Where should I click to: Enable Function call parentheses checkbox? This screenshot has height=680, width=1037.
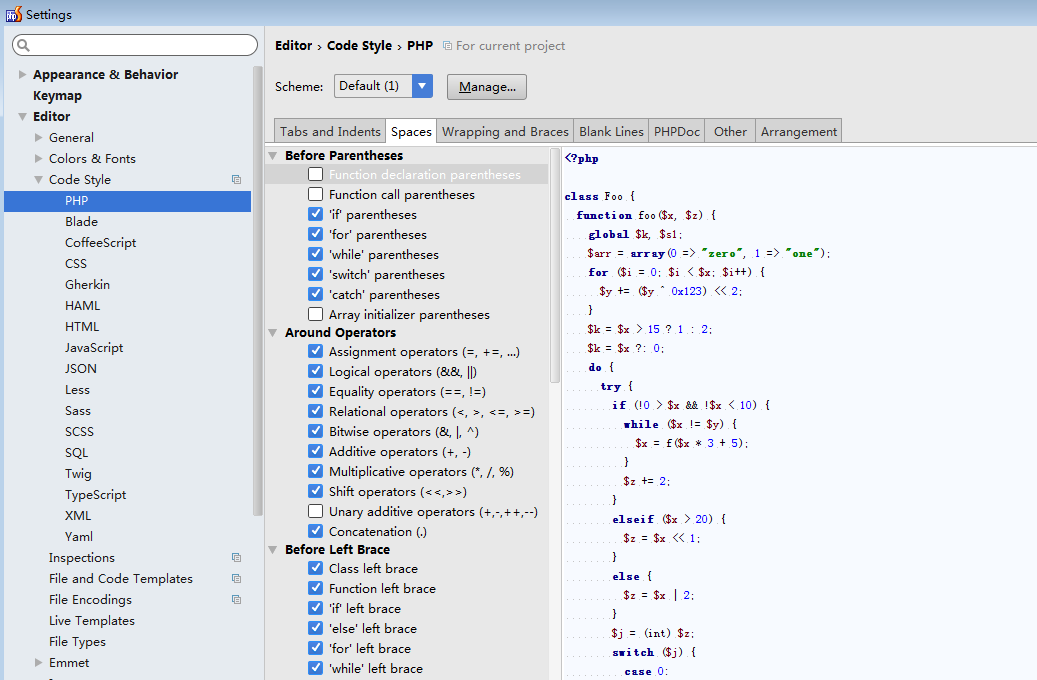[x=316, y=194]
